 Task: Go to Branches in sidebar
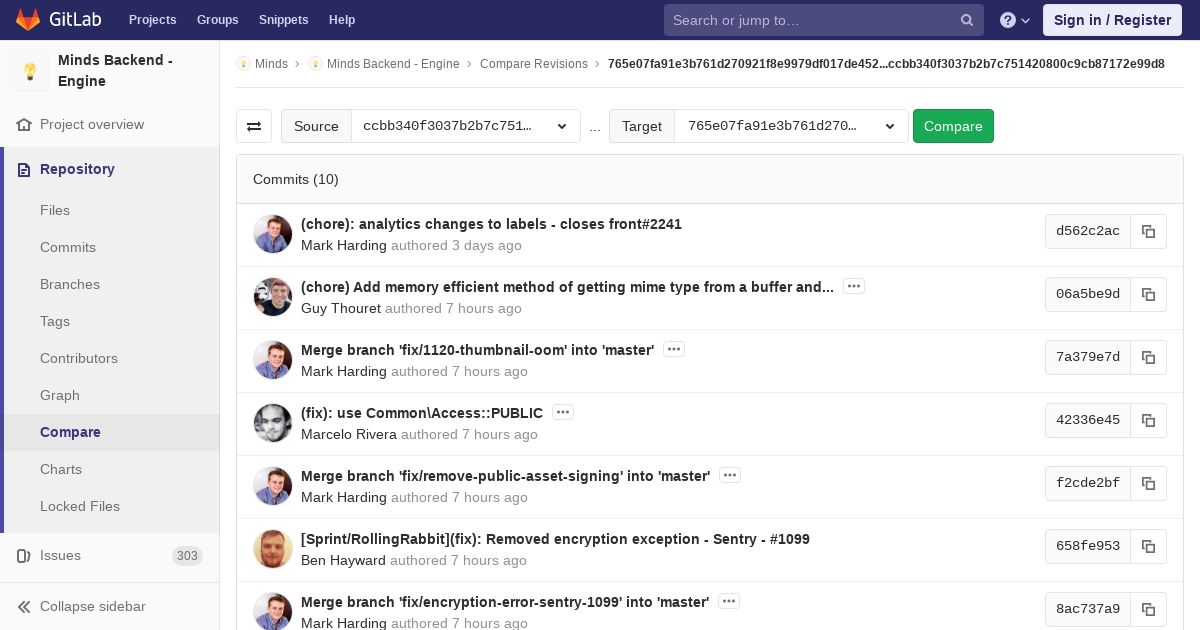pos(70,284)
